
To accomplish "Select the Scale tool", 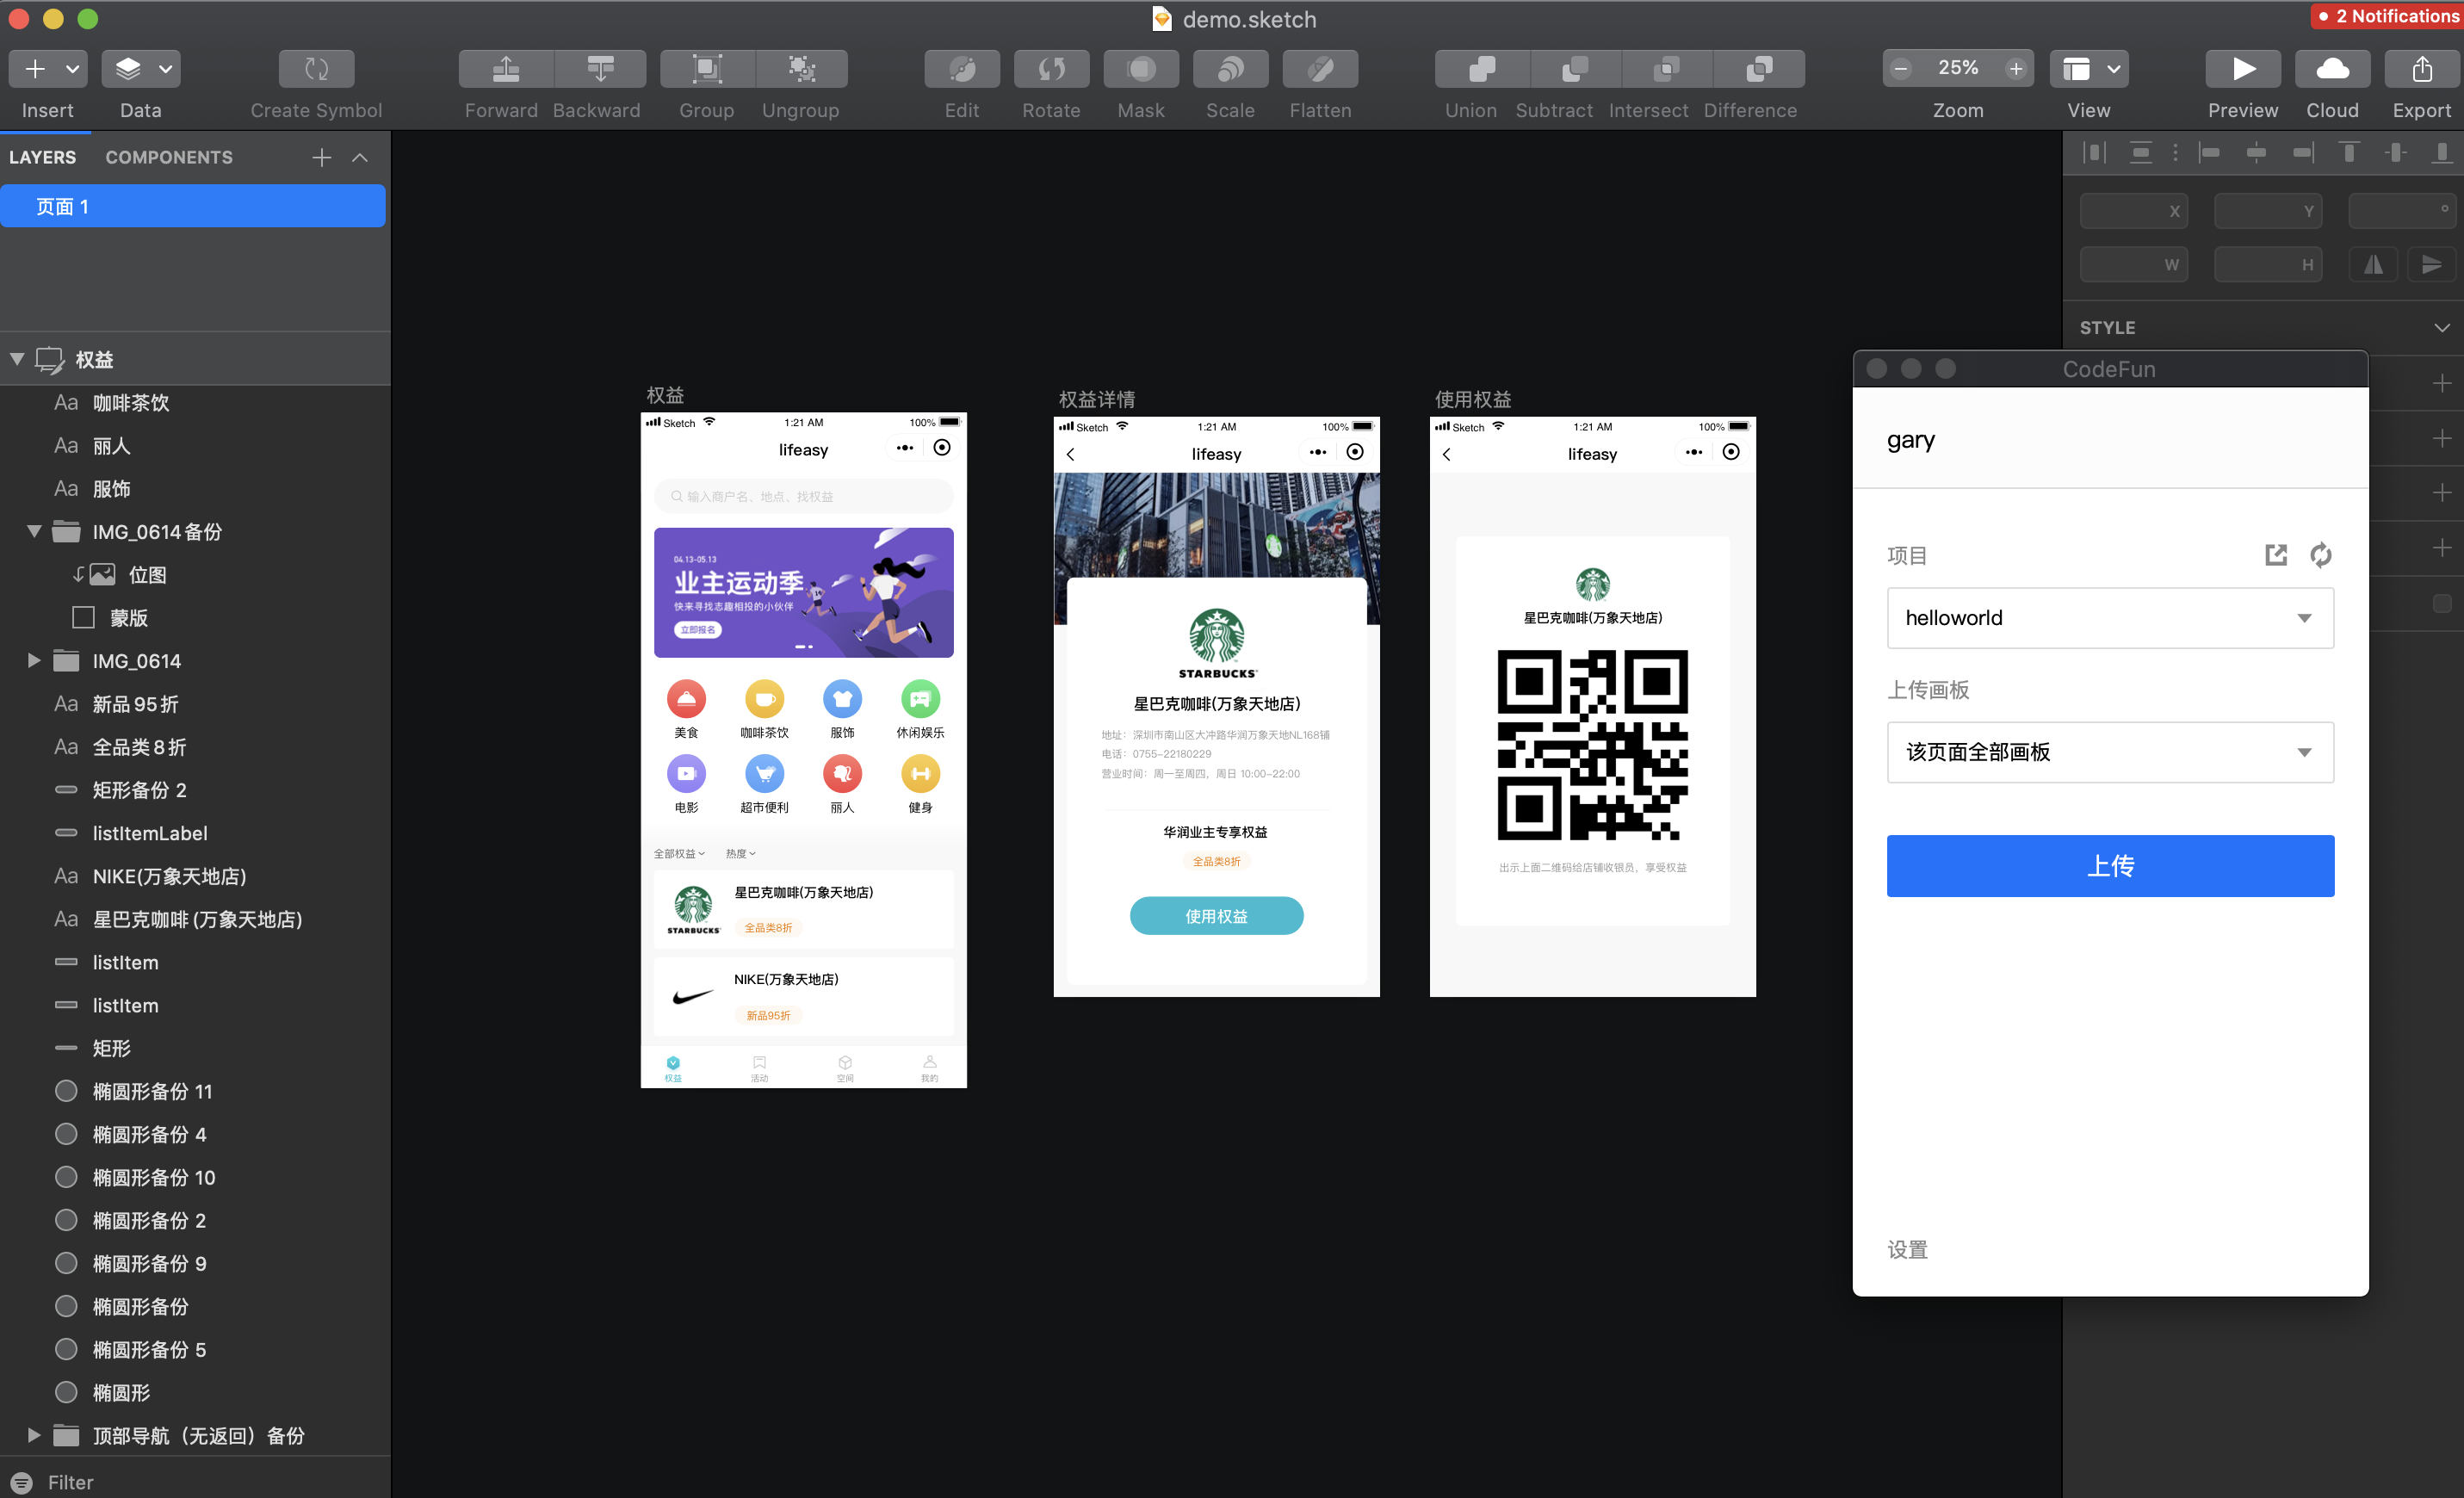I will coord(1230,69).
